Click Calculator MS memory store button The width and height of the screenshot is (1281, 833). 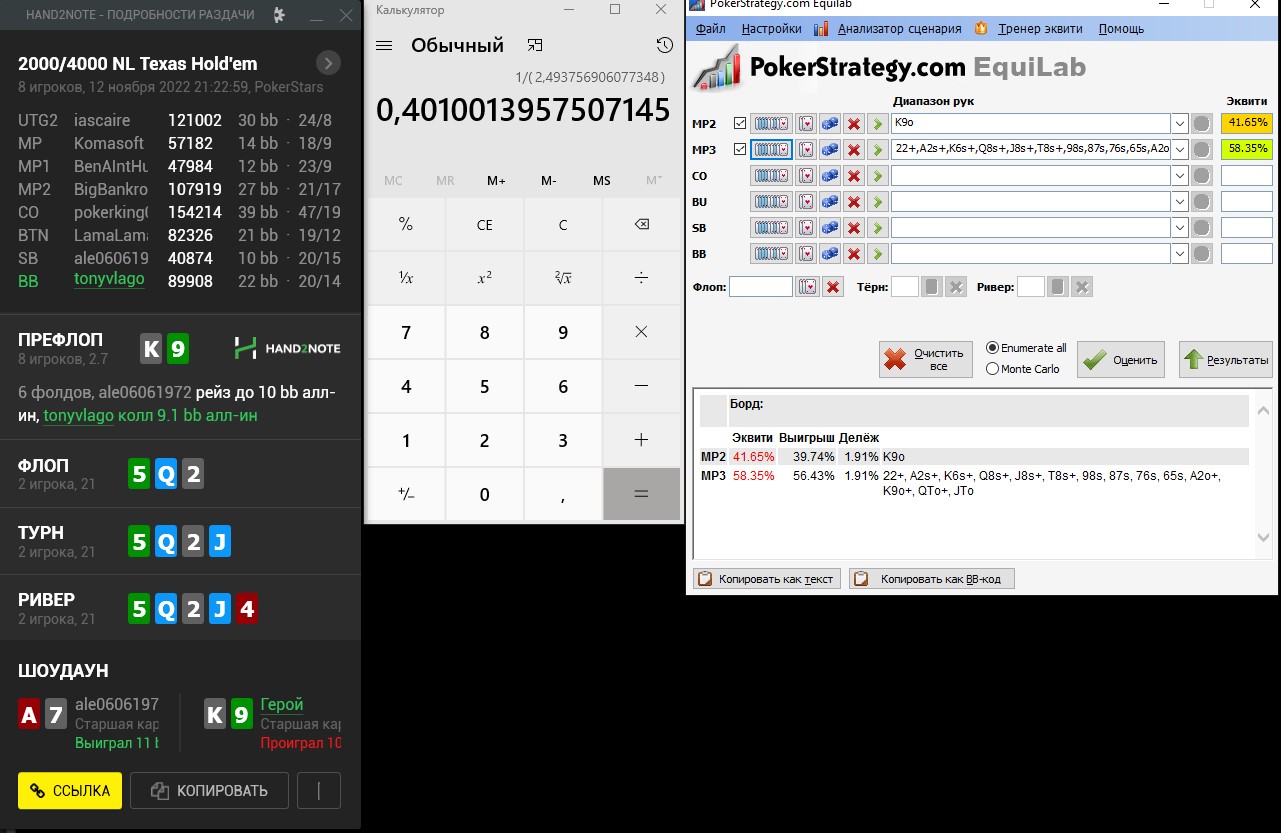tap(601, 180)
